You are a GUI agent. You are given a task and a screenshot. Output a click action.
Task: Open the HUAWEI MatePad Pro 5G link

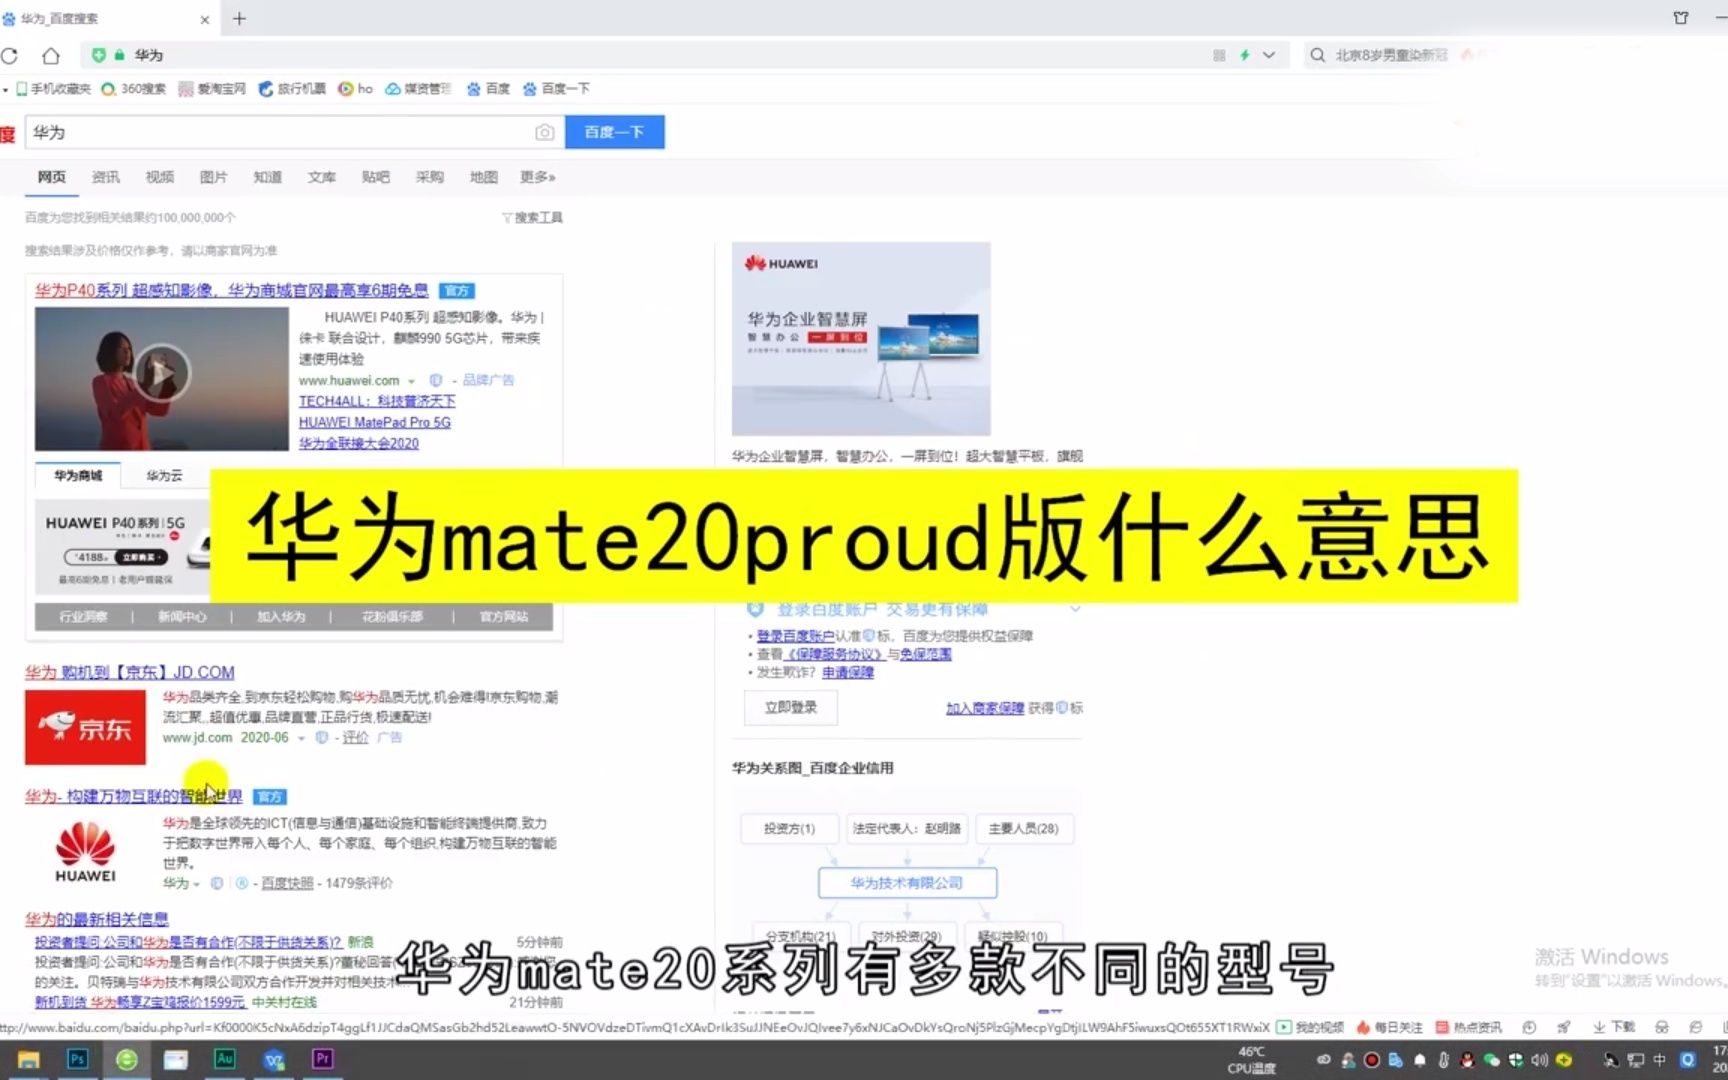pyautogui.click(x=375, y=422)
